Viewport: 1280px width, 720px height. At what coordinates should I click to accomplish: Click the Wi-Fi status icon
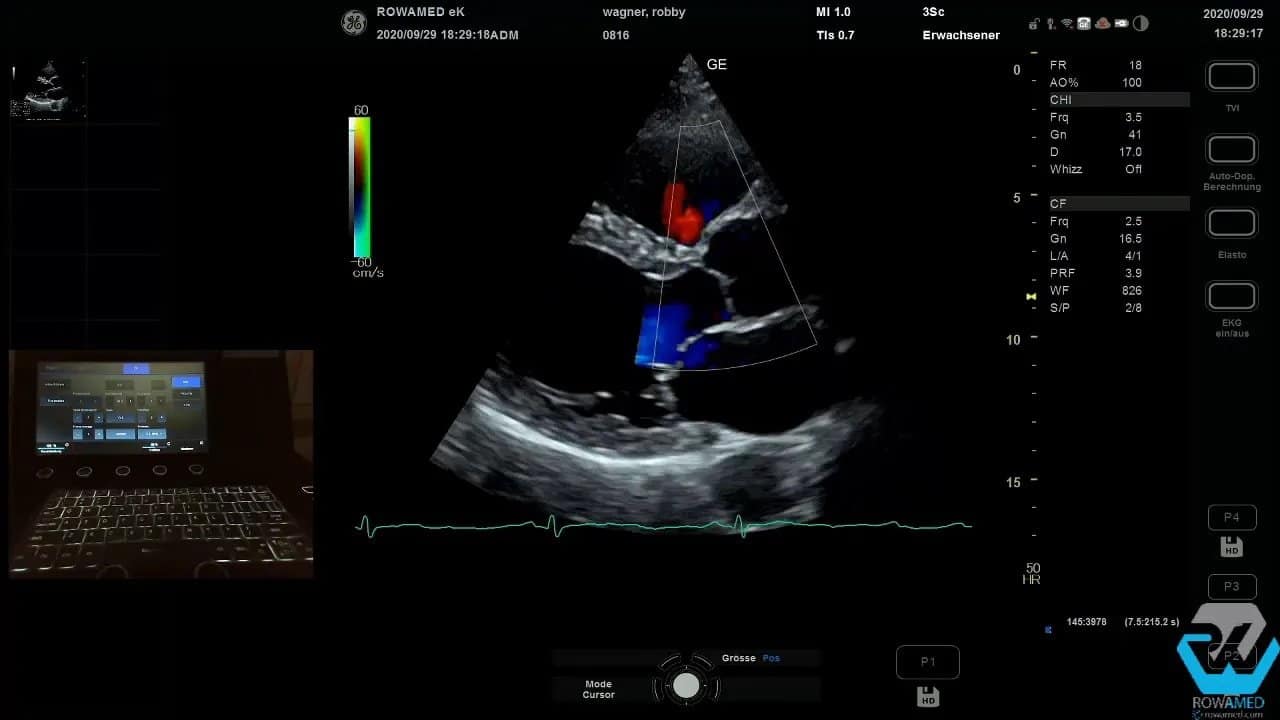click(x=1066, y=24)
